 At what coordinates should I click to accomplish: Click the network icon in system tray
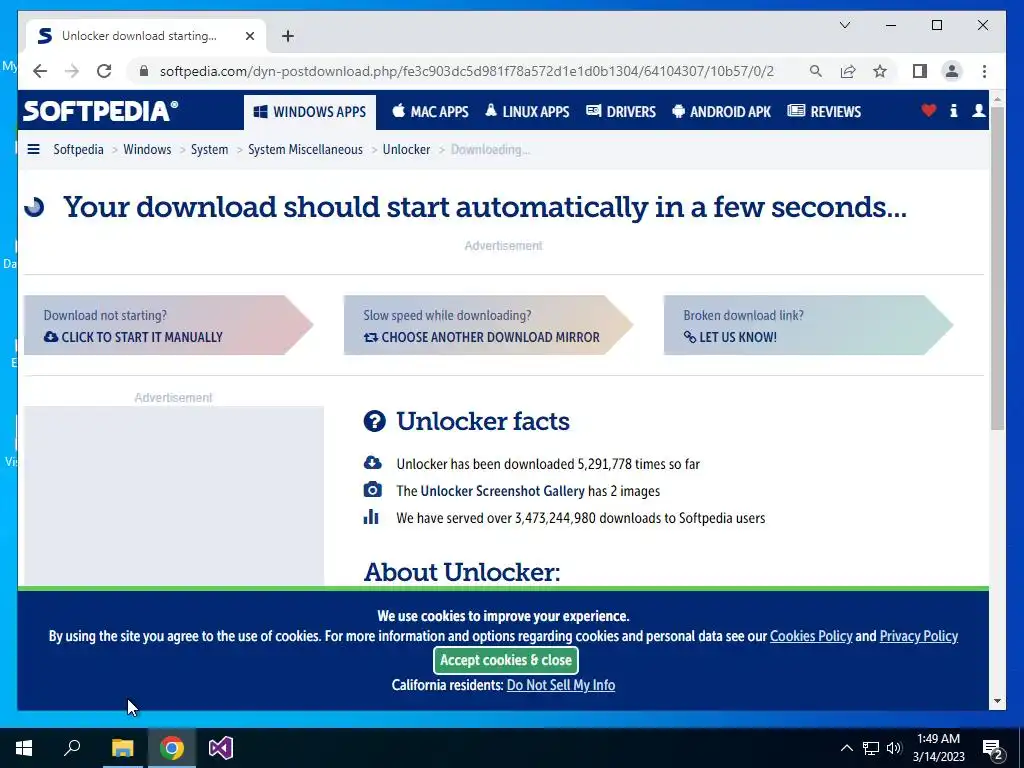click(871, 748)
